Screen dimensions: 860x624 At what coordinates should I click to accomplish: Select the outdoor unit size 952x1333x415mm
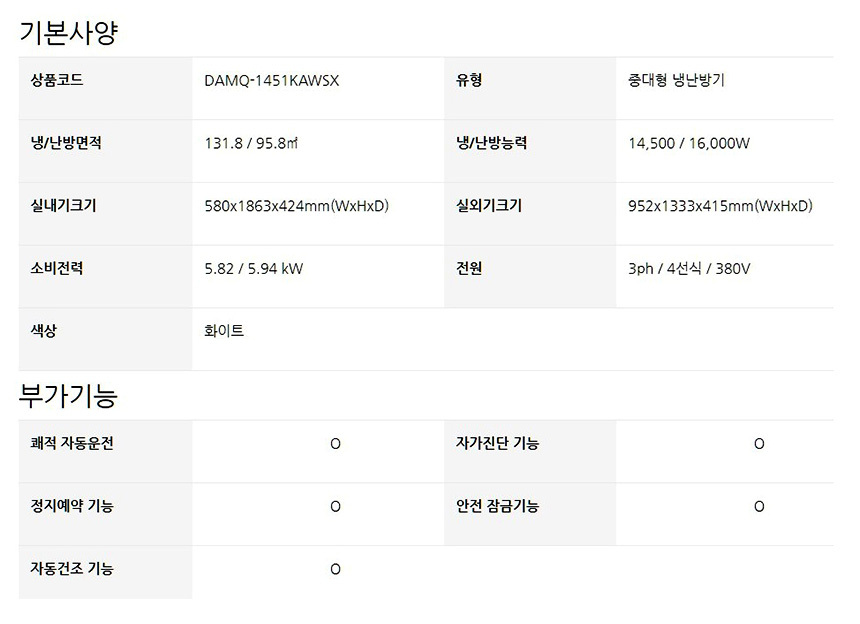pyautogui.click(x=720, y=207)
